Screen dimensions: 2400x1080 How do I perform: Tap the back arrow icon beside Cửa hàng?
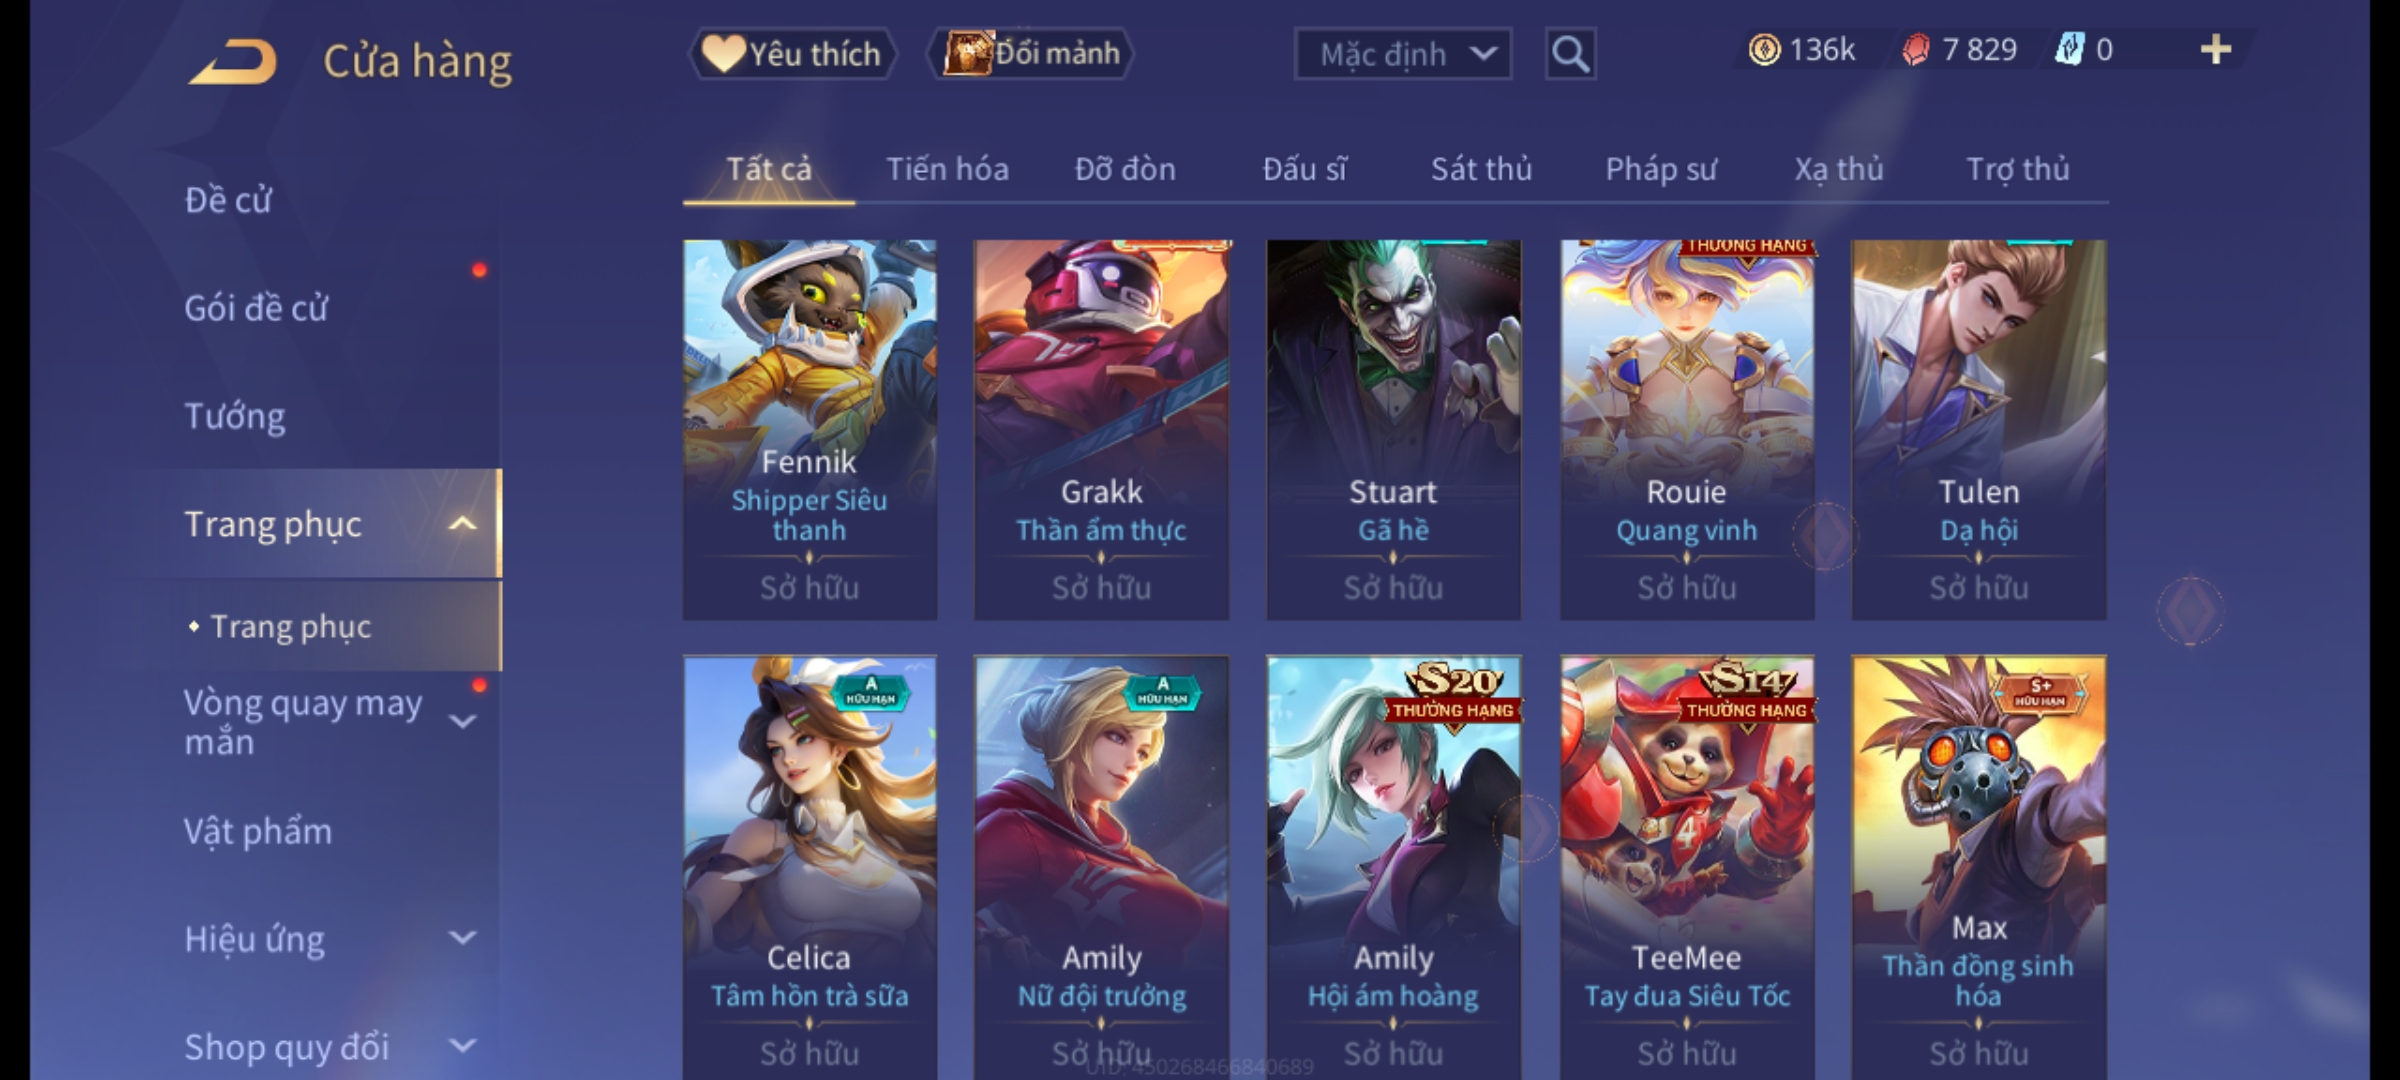[x=232, y=62]
